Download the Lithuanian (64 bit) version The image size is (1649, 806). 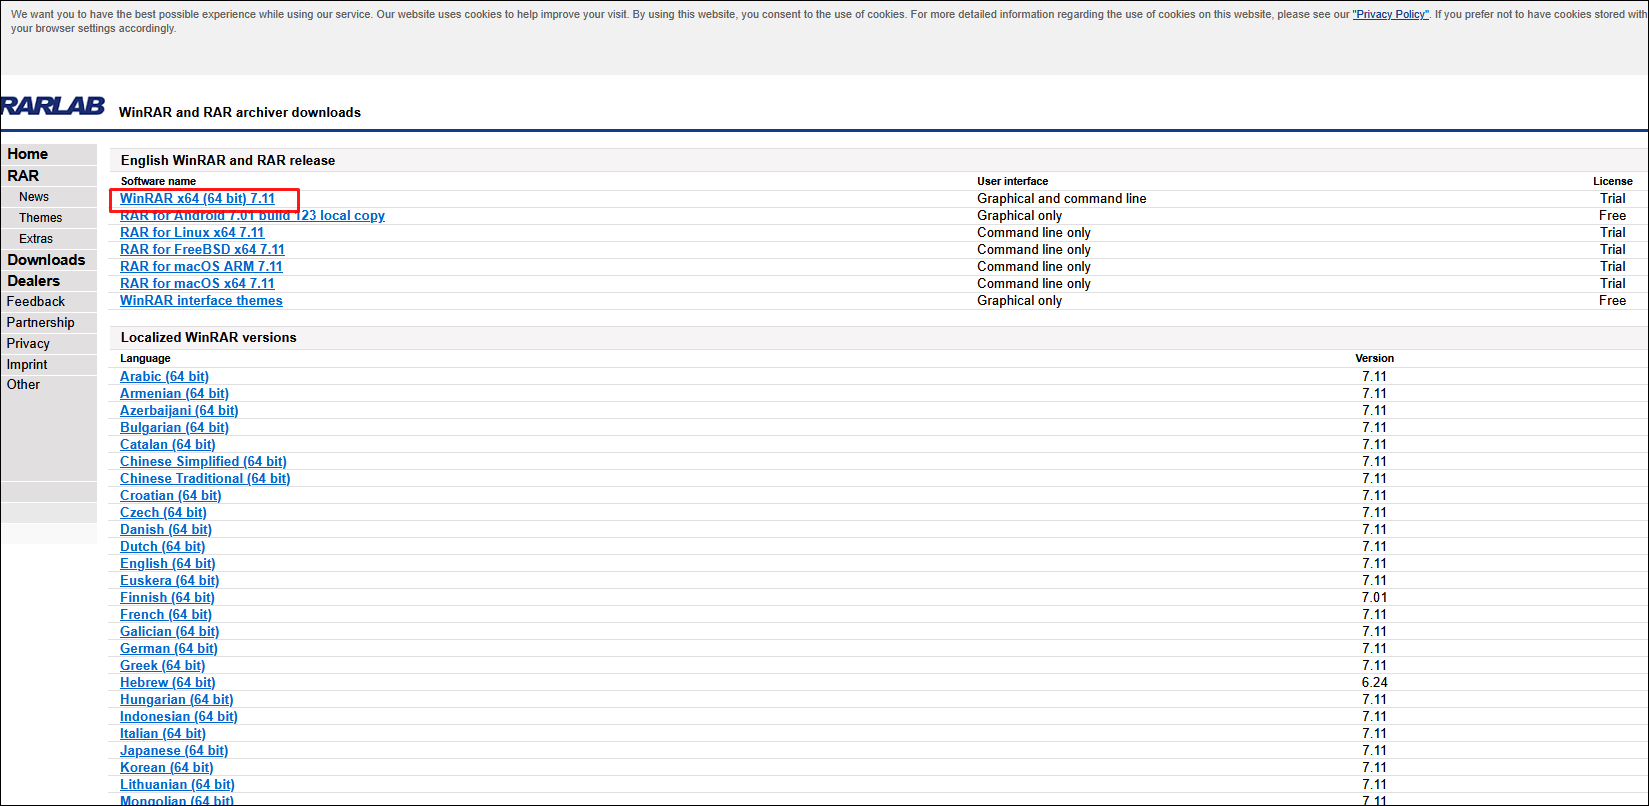tap(177, 785)
